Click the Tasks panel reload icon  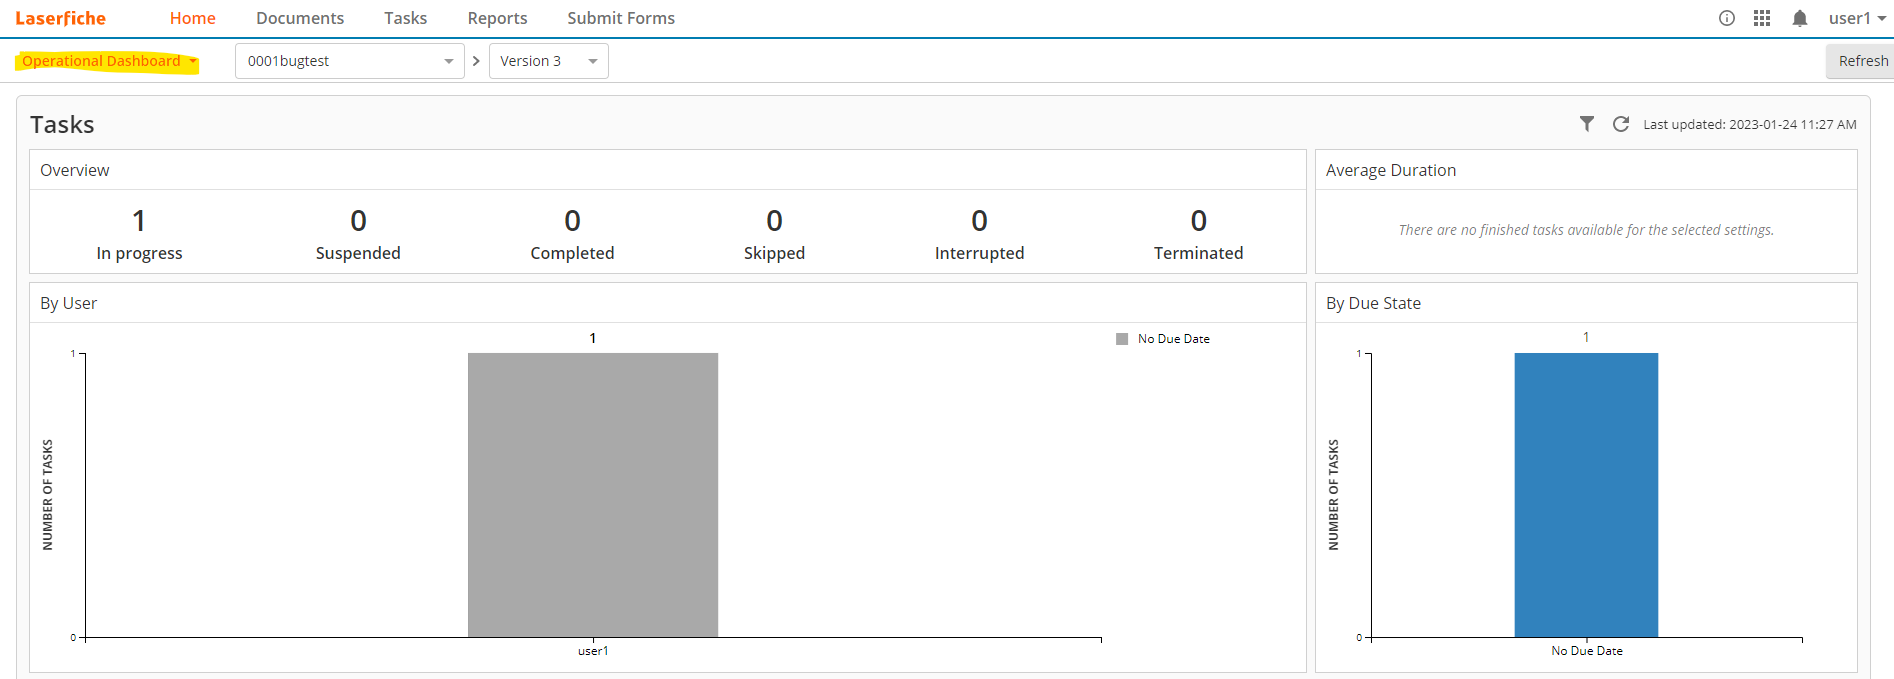[1621, 124]
